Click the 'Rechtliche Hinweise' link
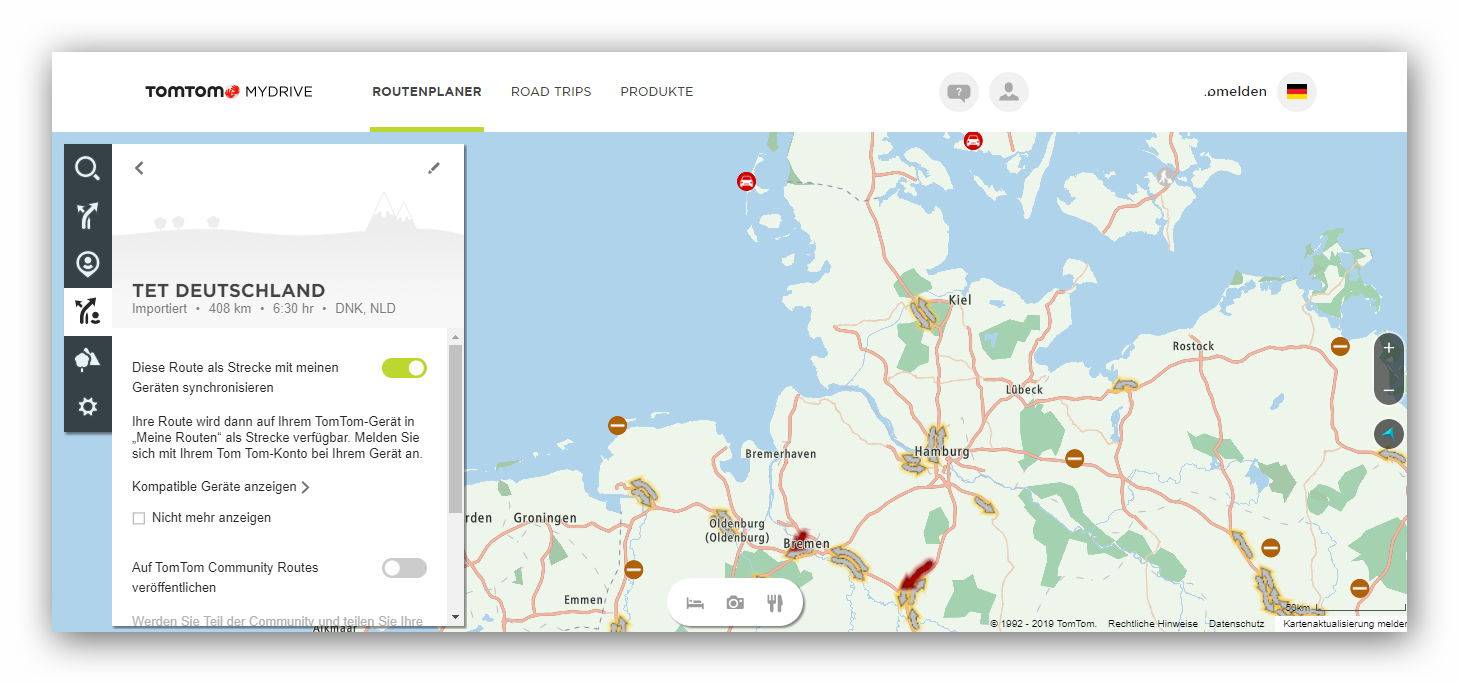 (1152, 624)
